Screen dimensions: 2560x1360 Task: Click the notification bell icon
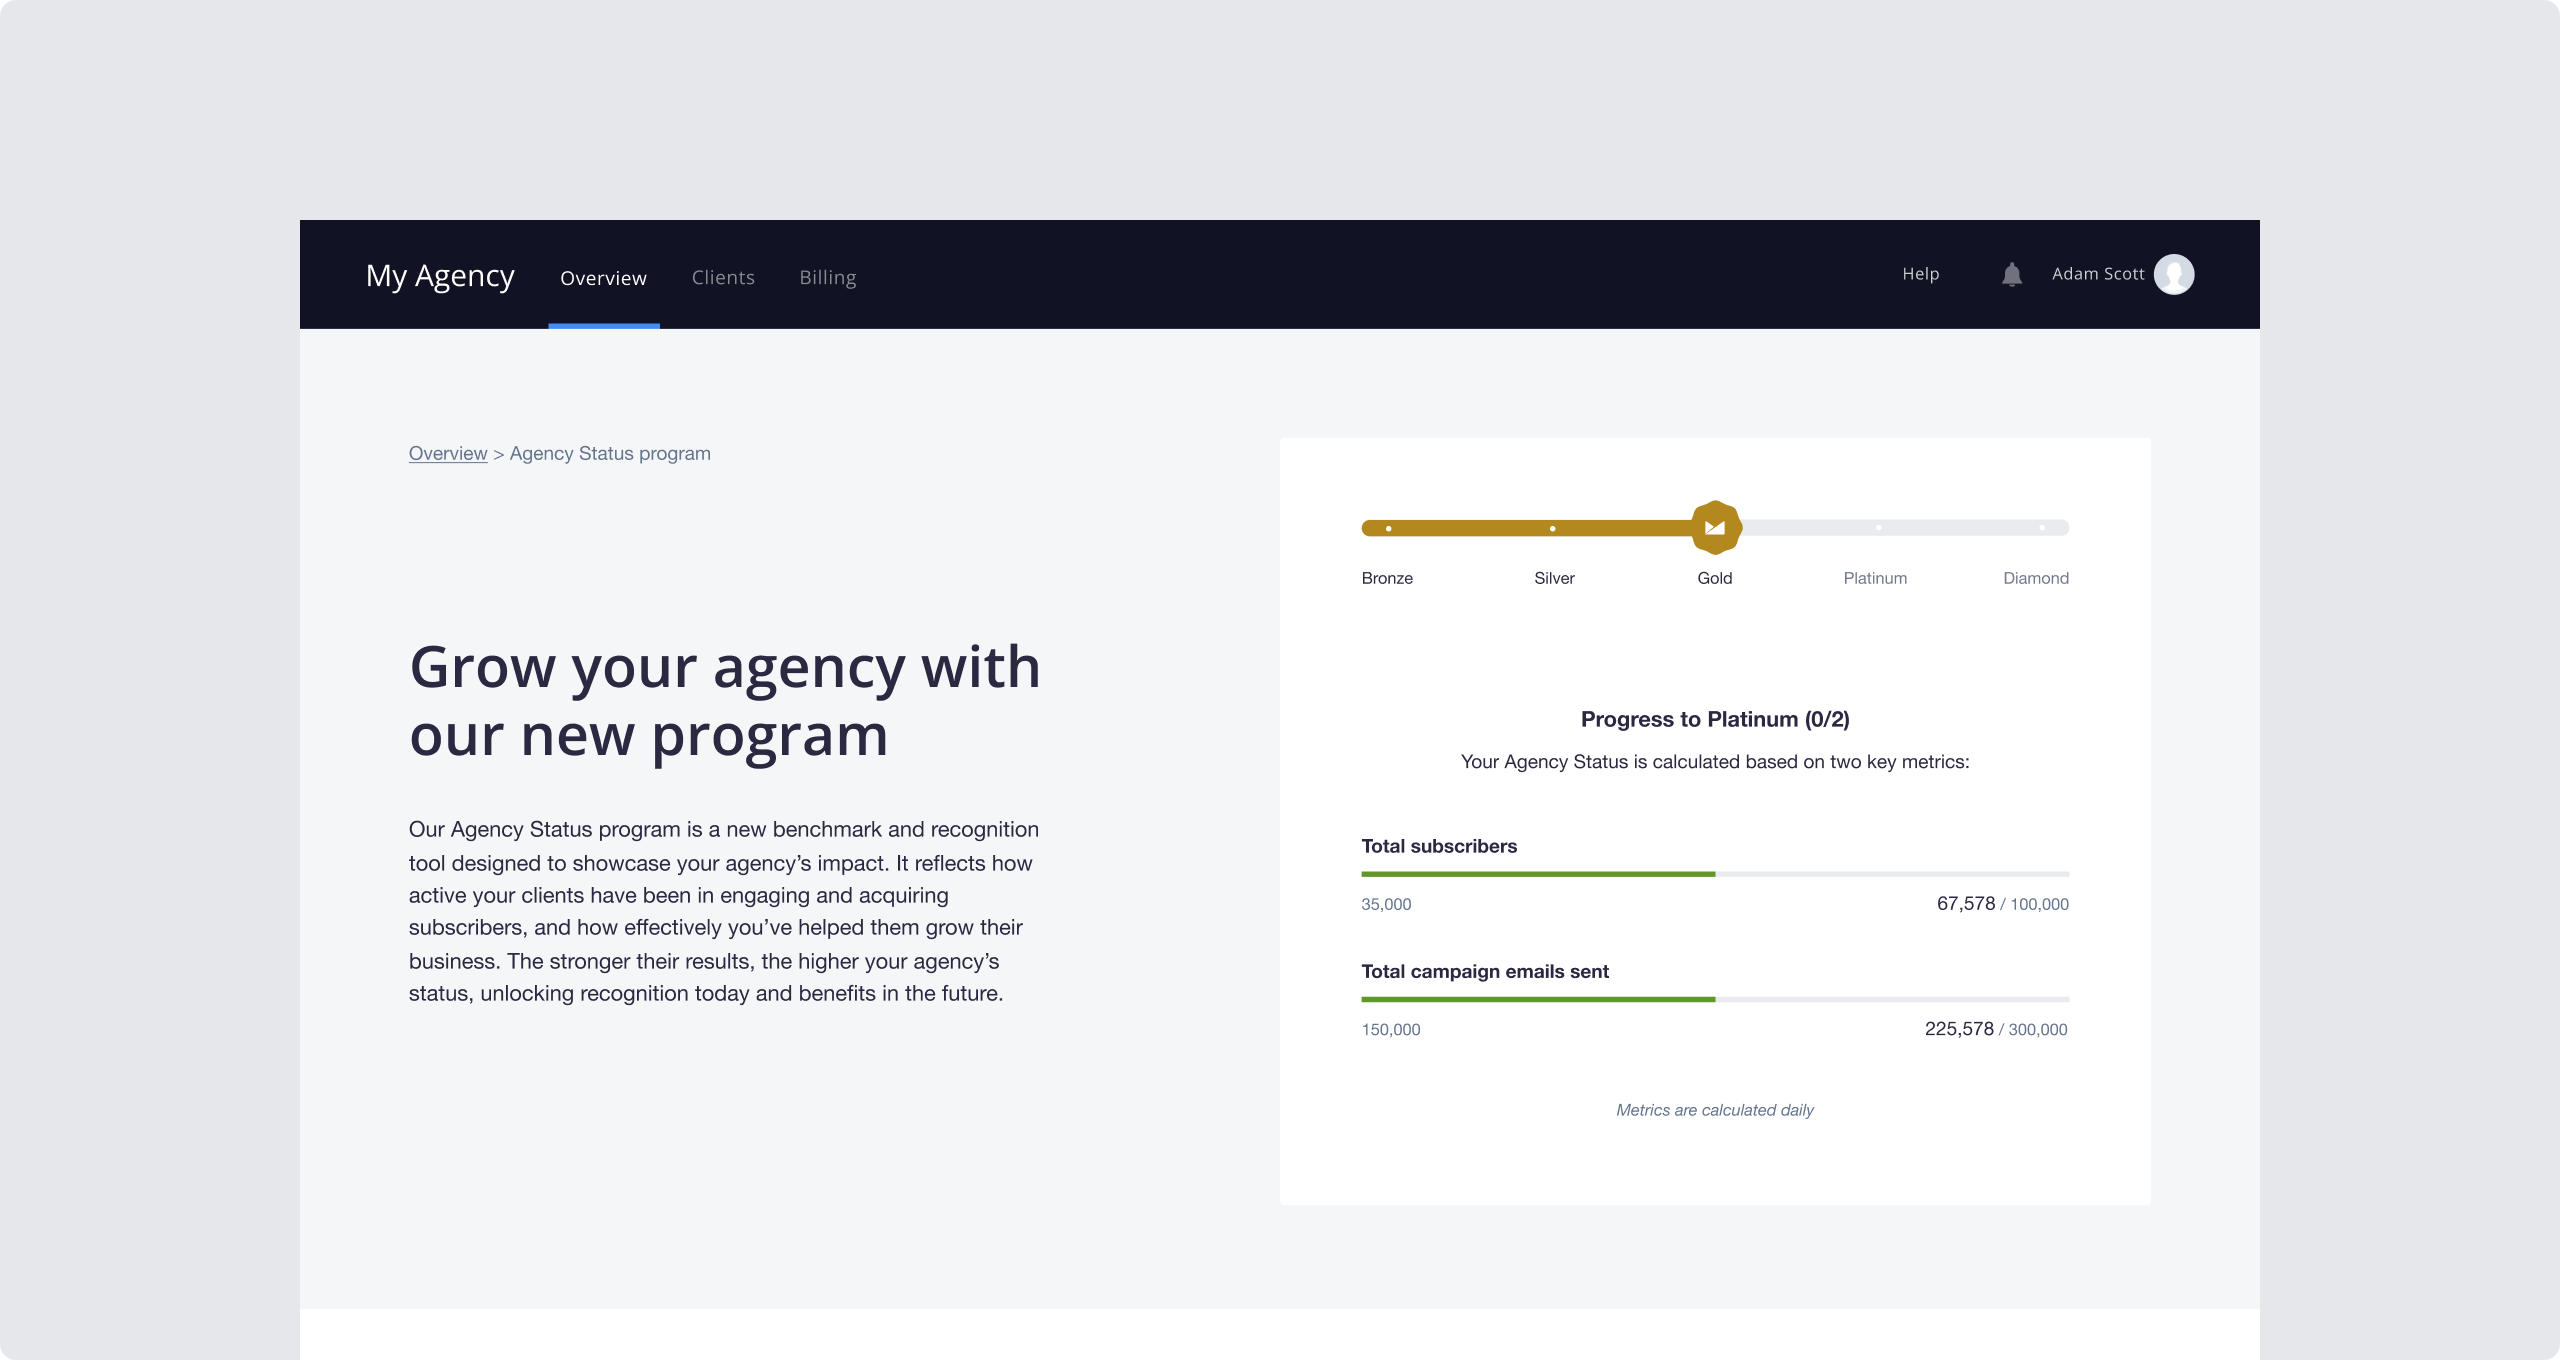(2012, 275)
